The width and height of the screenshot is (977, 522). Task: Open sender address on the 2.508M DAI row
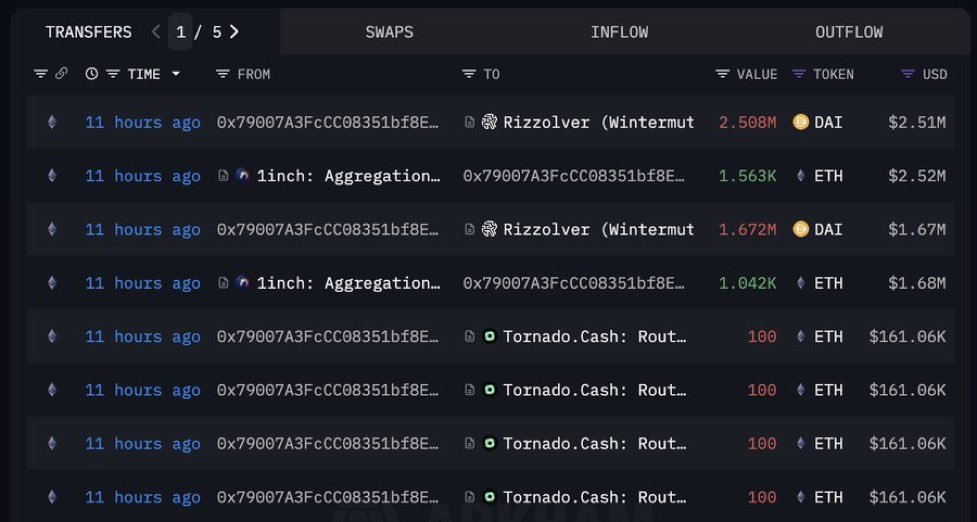tap(328, 122)
